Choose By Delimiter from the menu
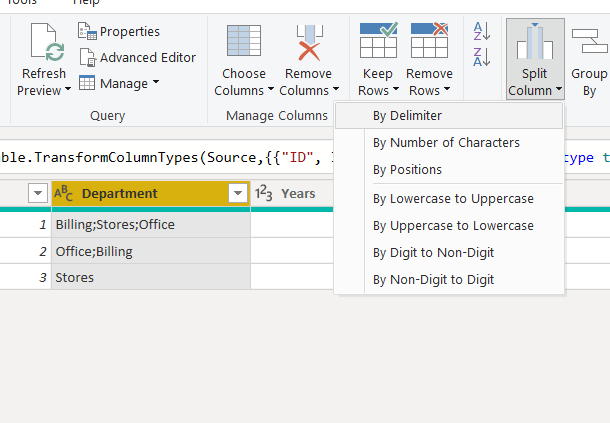Image resolution: width=610 pixels, height=423 pixels. (449, 116)
